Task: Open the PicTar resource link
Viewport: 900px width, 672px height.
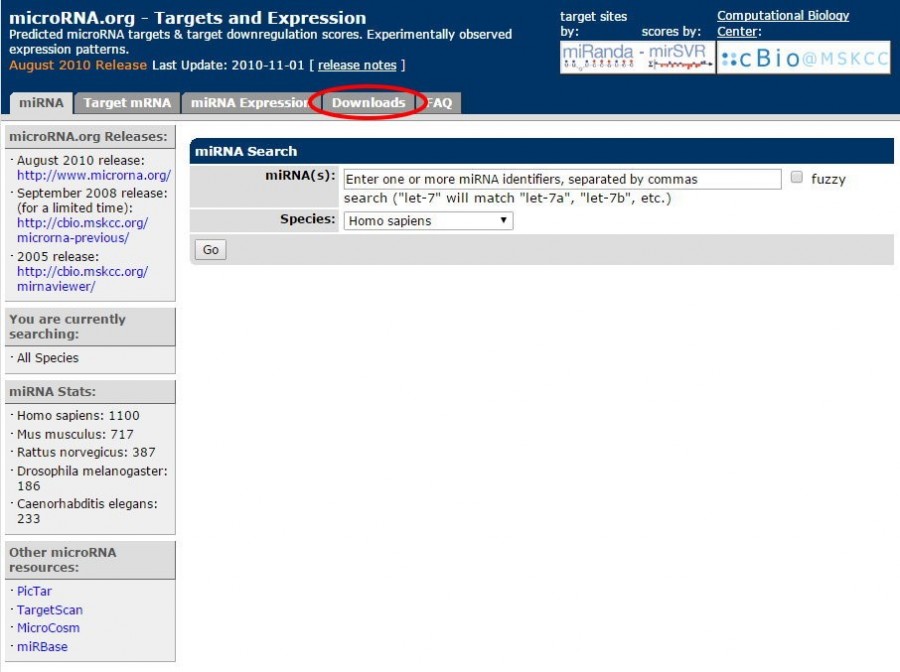Action: pyautogui.click(x=33, y=591)
